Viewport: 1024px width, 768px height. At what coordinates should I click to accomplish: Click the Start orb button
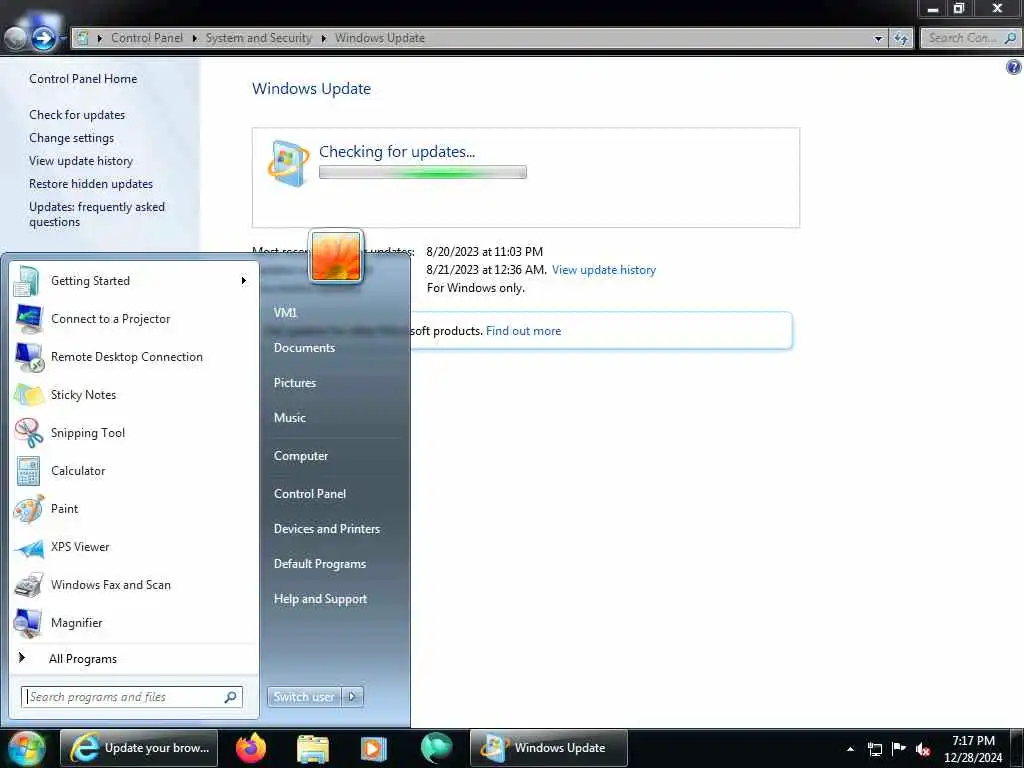pos(26,748)
